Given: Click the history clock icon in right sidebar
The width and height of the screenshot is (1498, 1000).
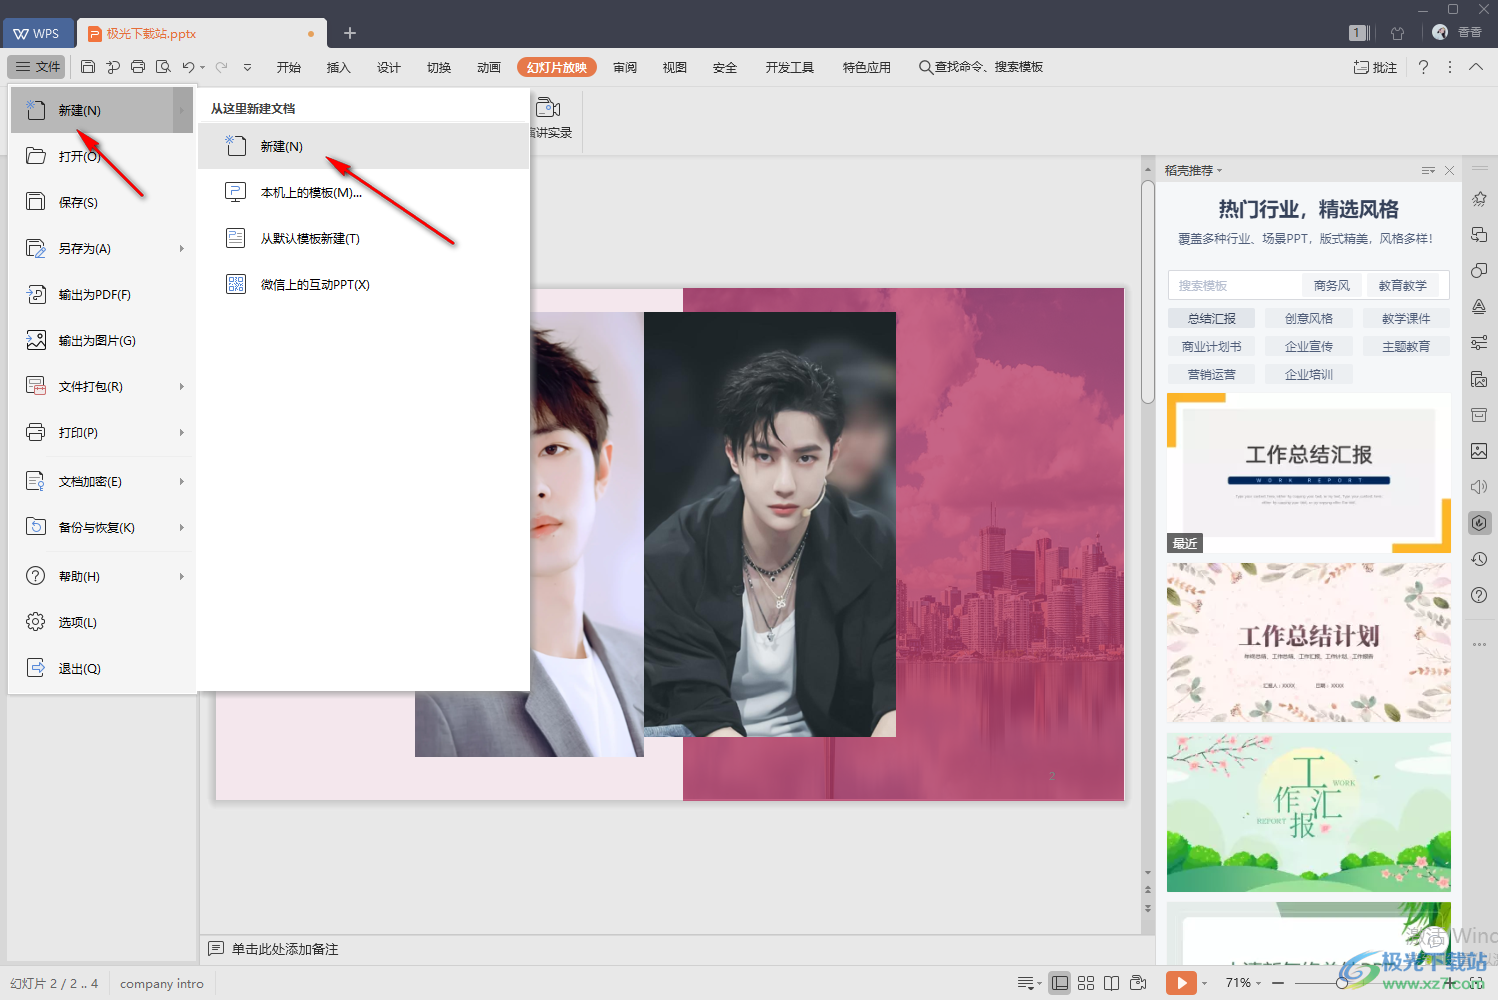Looking at the screenshot, I should pos(1479,559).
